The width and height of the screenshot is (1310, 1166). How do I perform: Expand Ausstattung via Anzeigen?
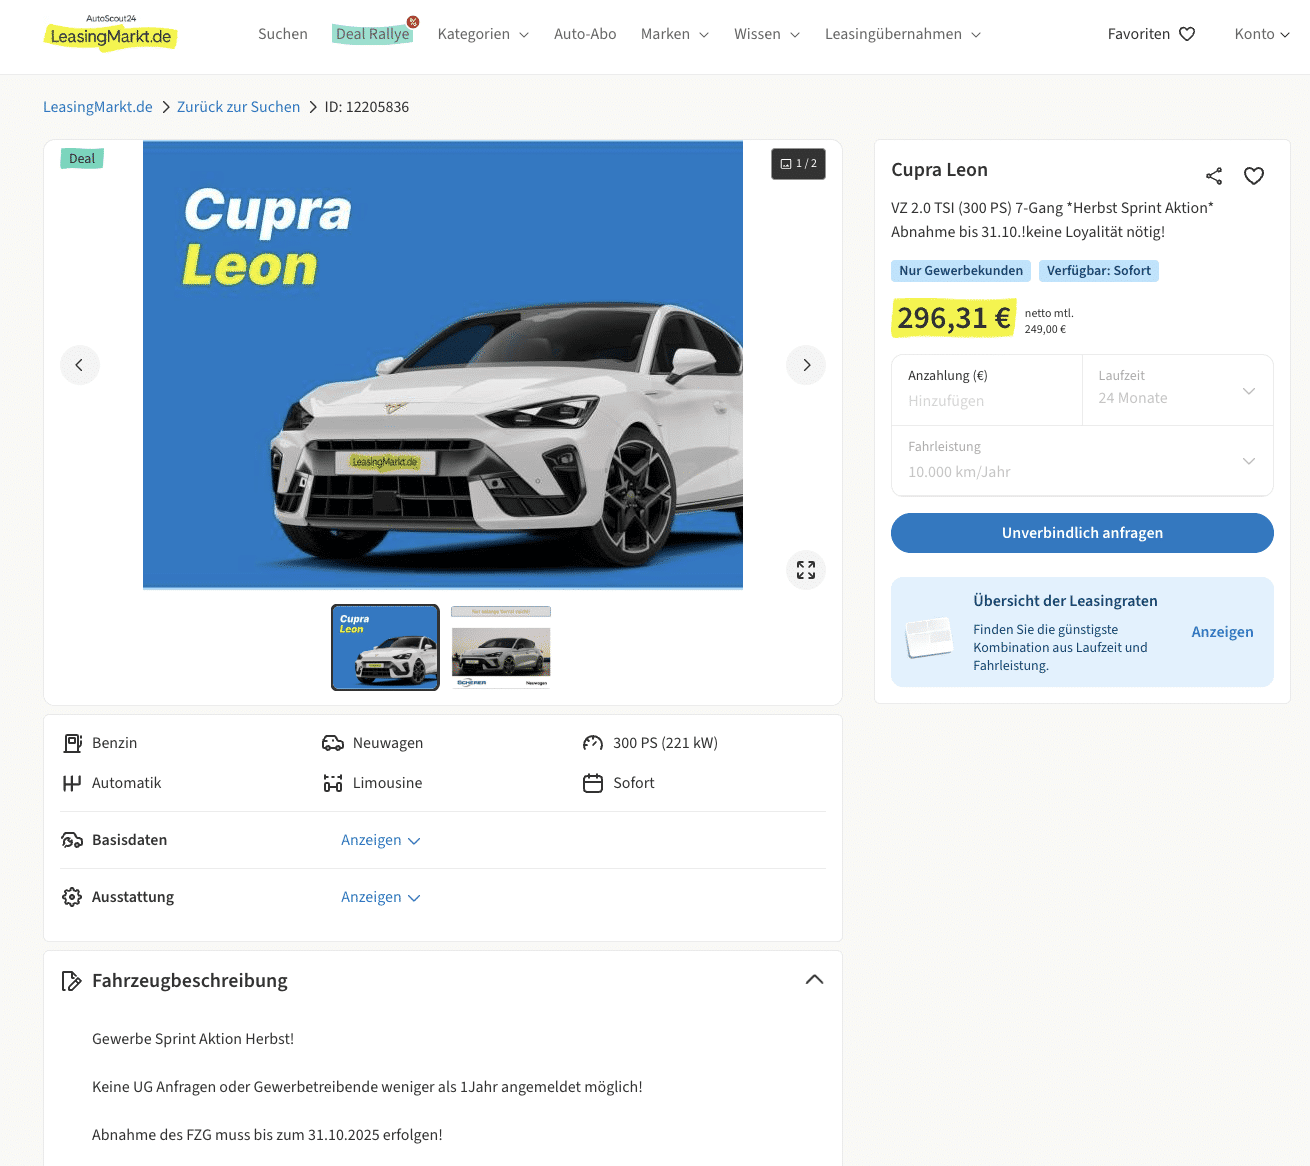[x=381, y=897]
